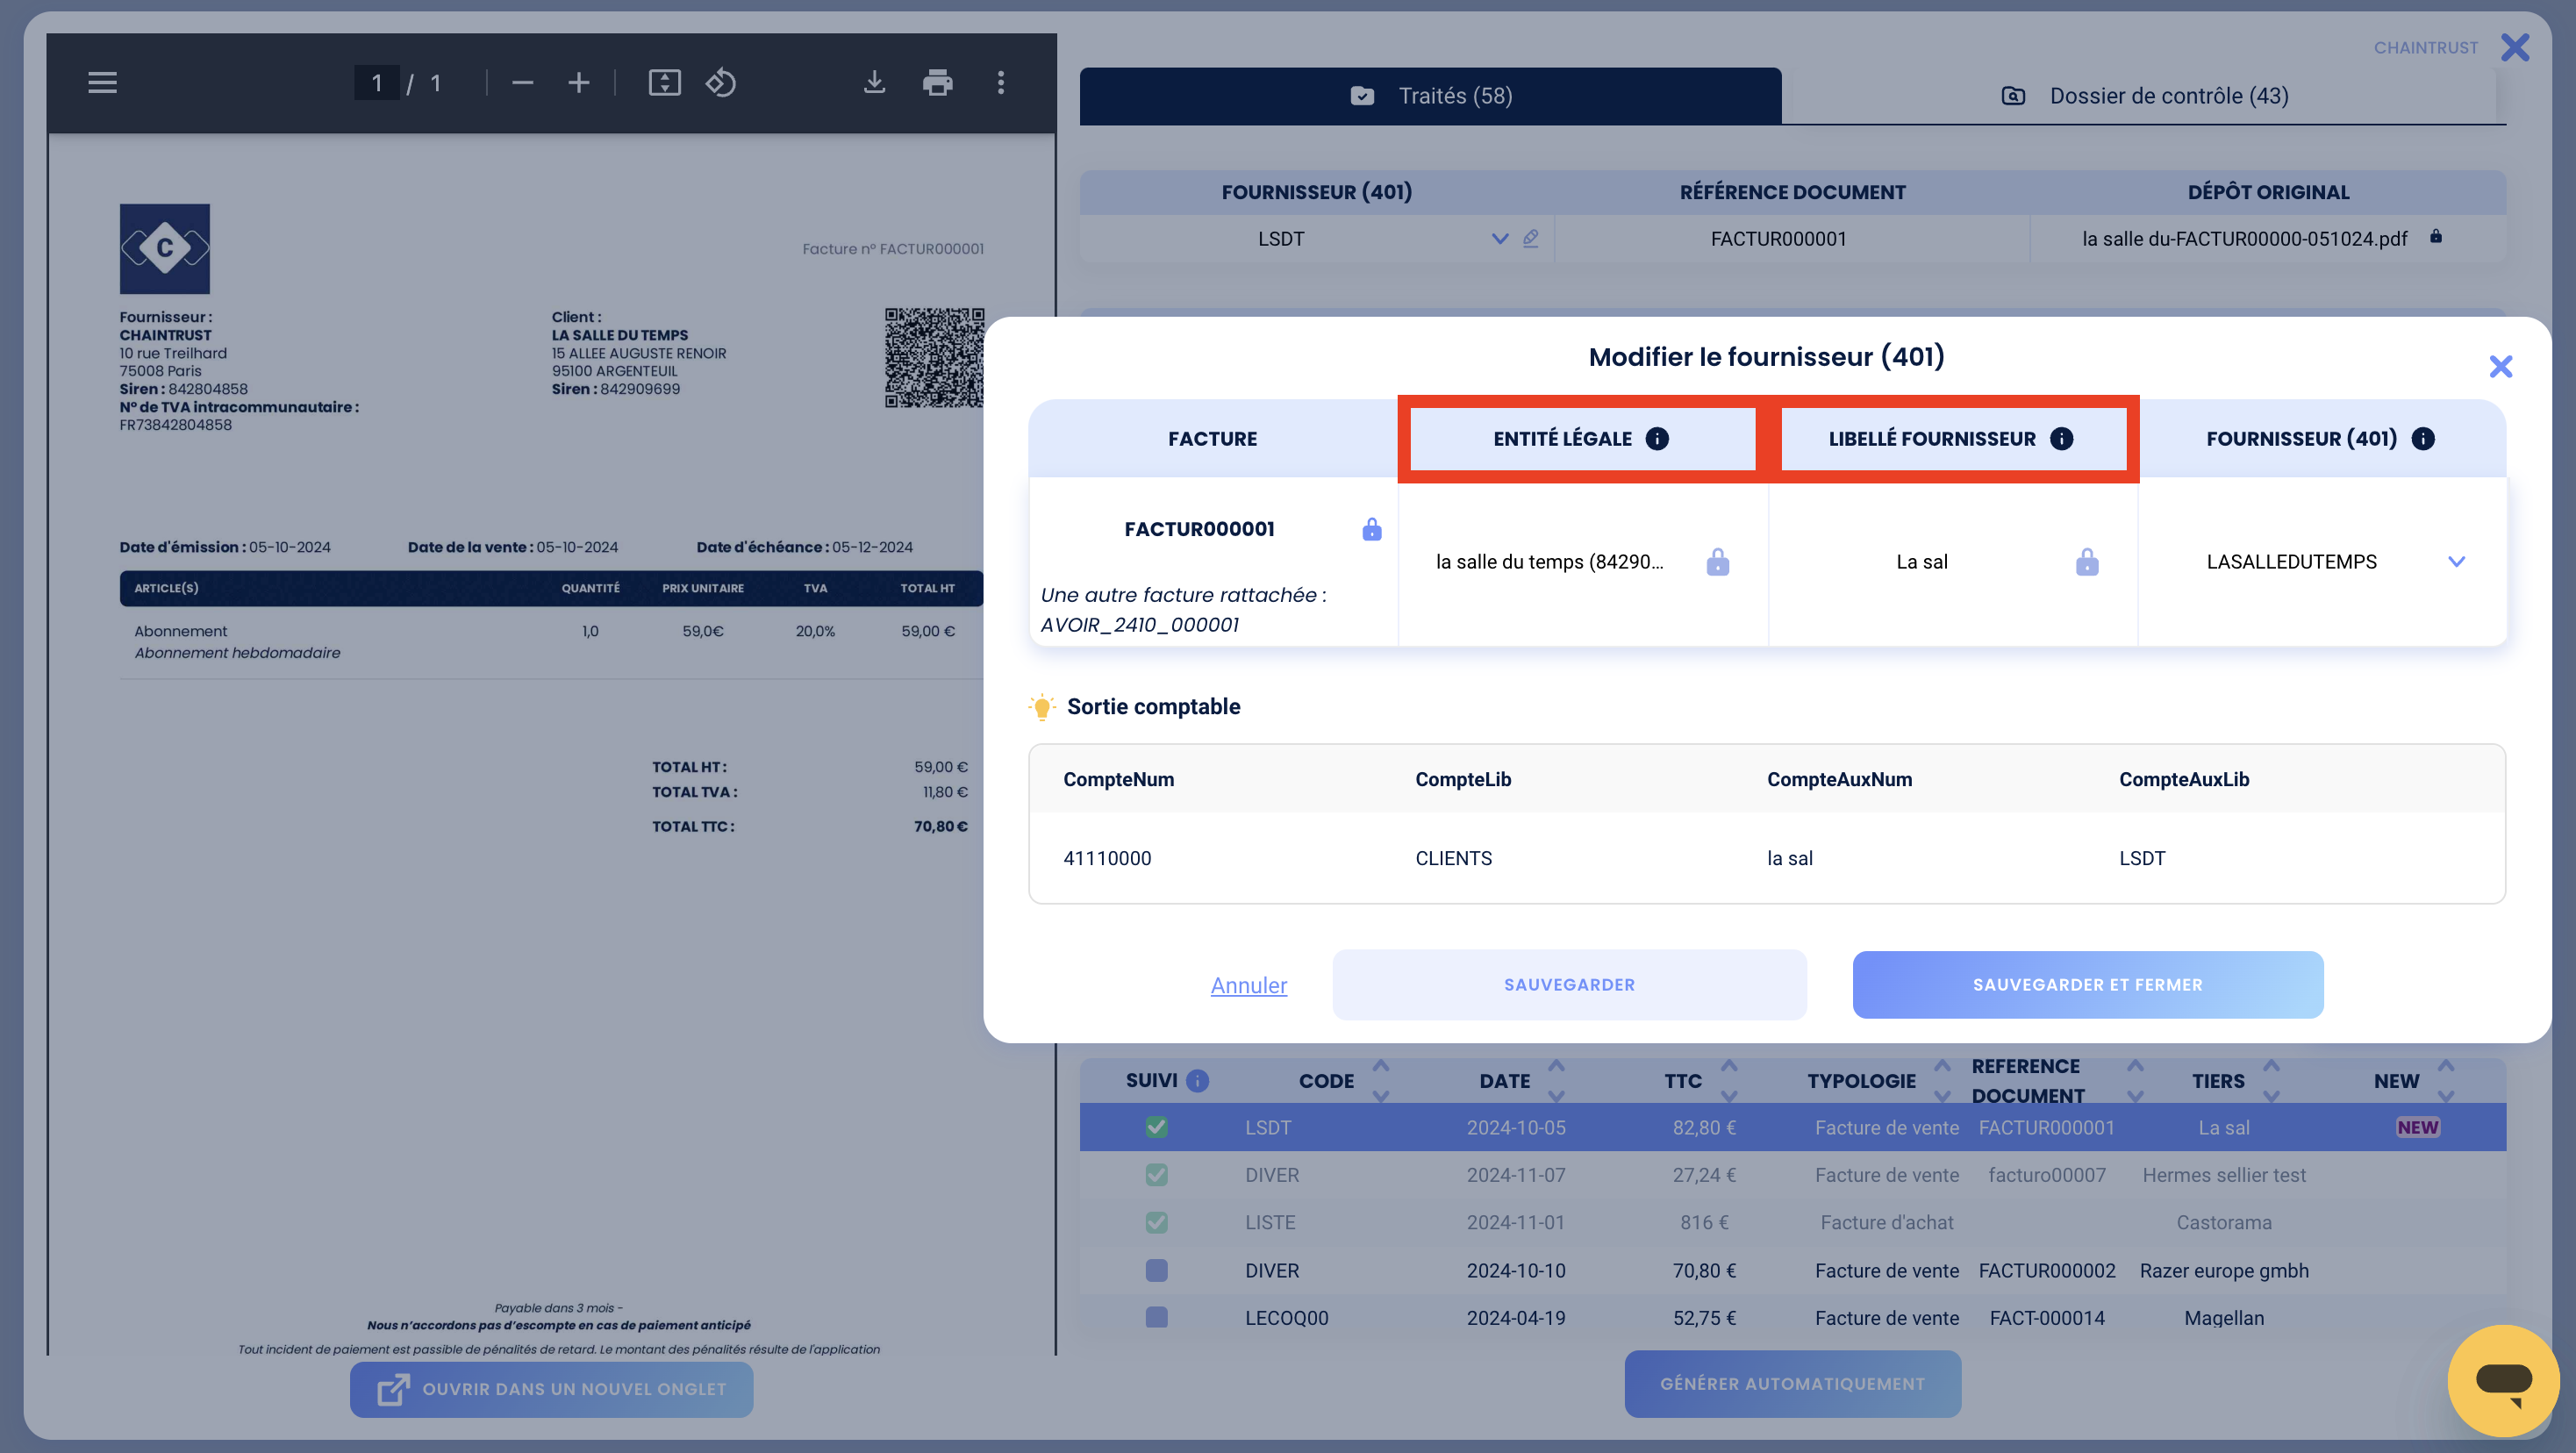This screenshot has width=2576, height=1453.
Task: Show info for Libellé fournisseur column
Action: point(2061,439)
